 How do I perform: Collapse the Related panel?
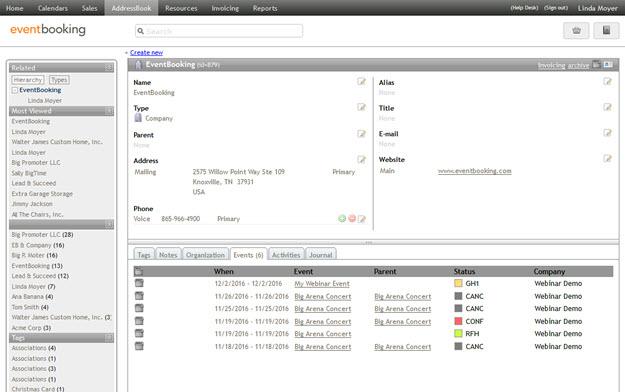coord(108,68)
